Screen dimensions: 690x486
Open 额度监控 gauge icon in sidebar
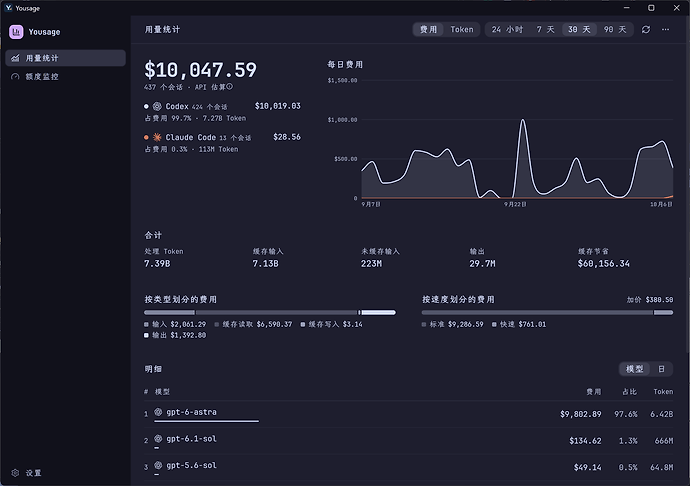(15, 77)
